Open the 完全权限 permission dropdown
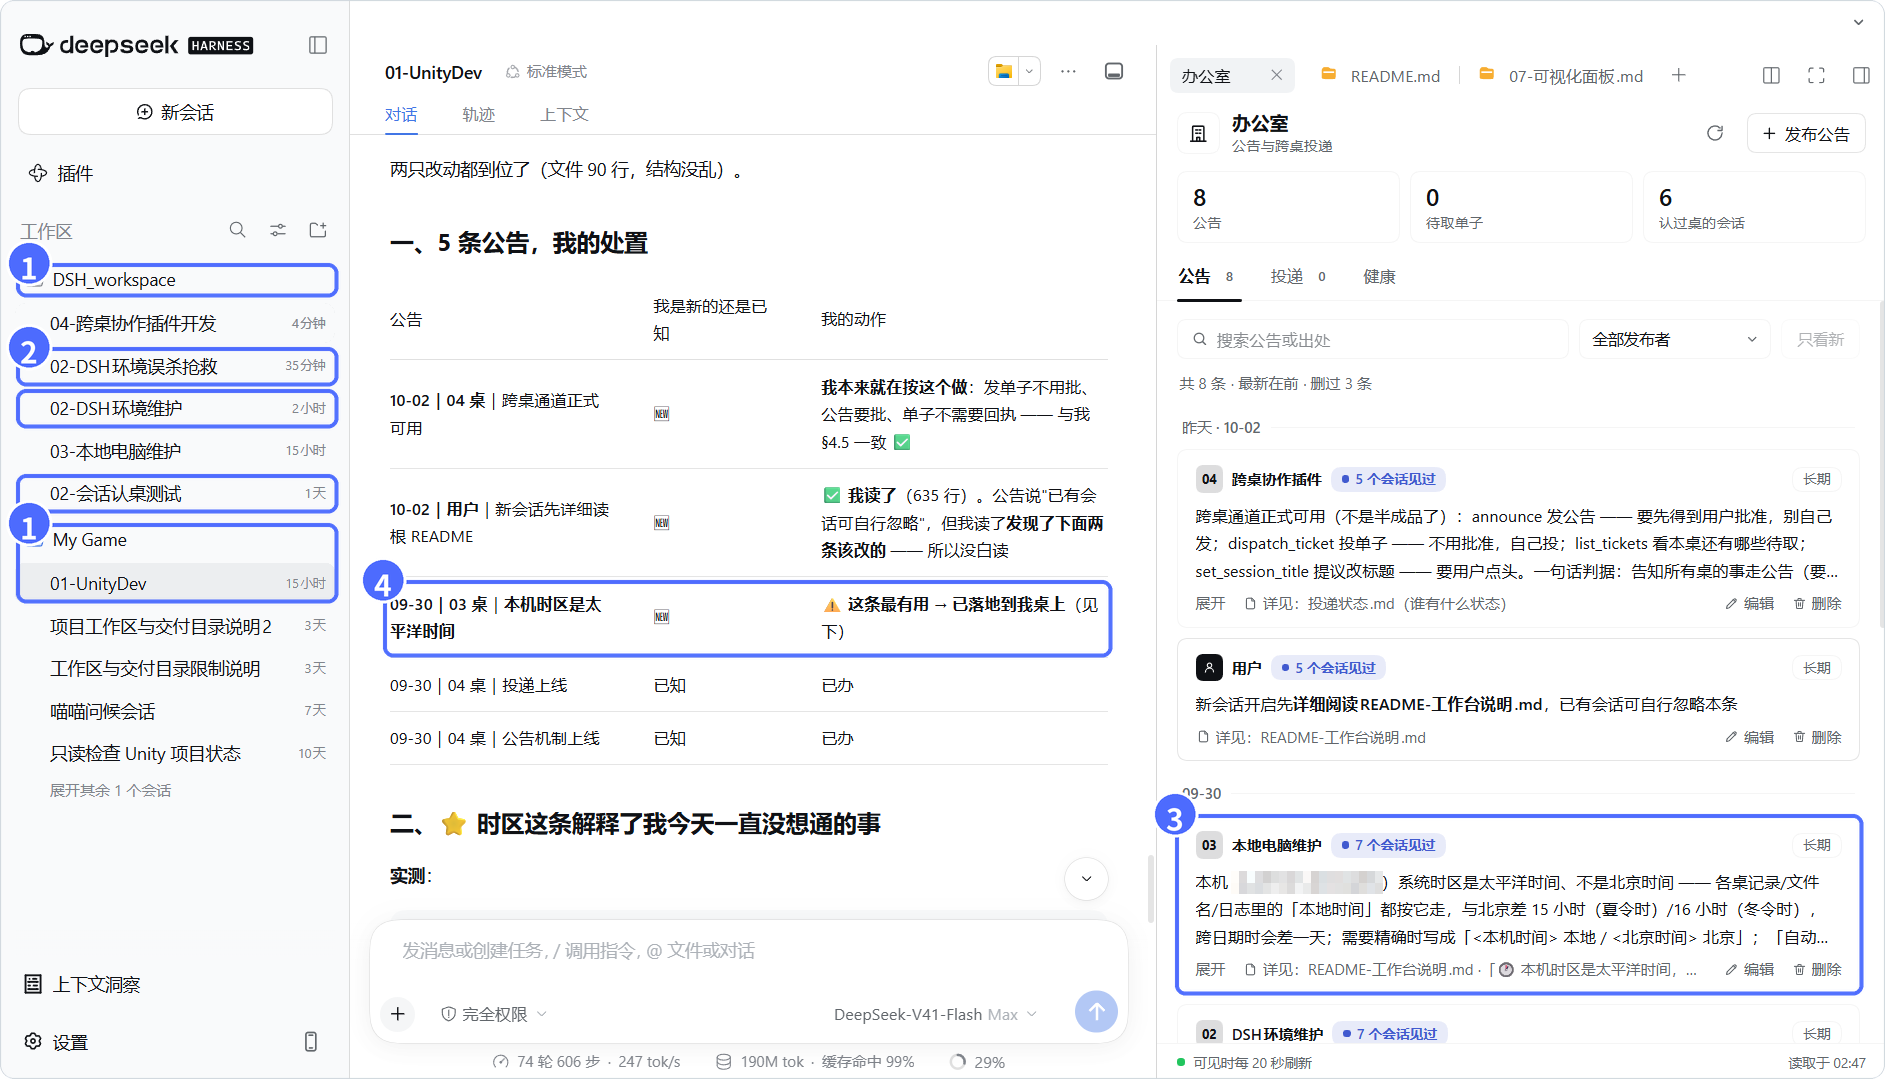Image resolution: width=1885 pixels, height=1079 pixels. (494, 1014)
